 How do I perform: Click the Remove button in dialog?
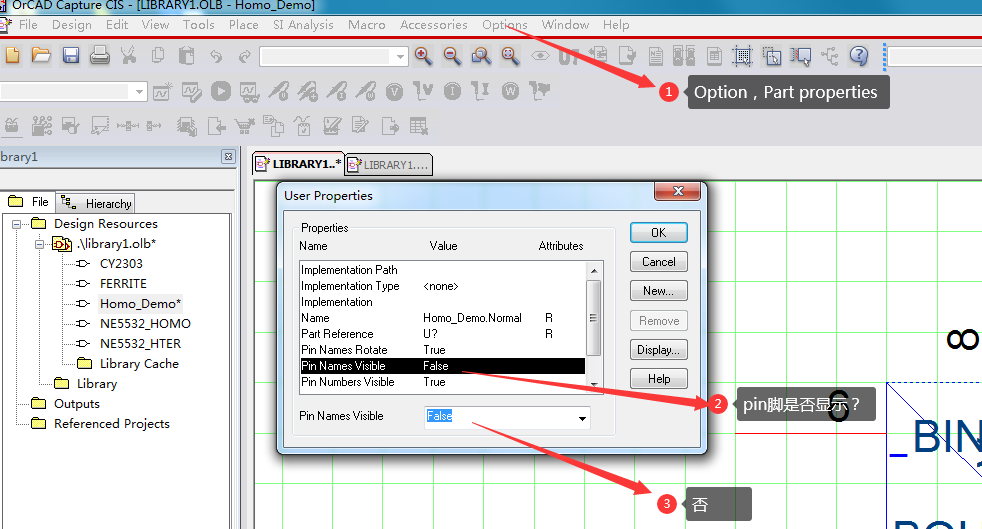pos(659,321)
